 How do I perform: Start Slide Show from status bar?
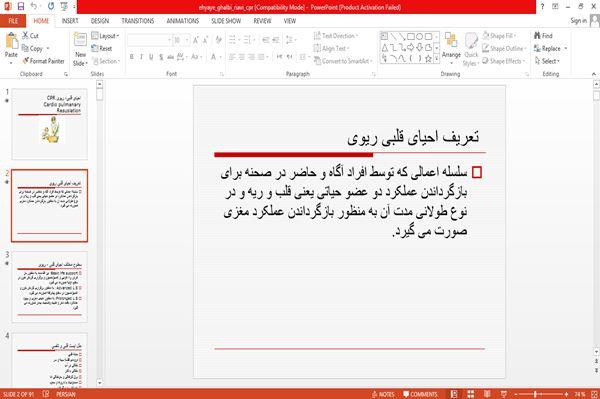pos(504,394)
